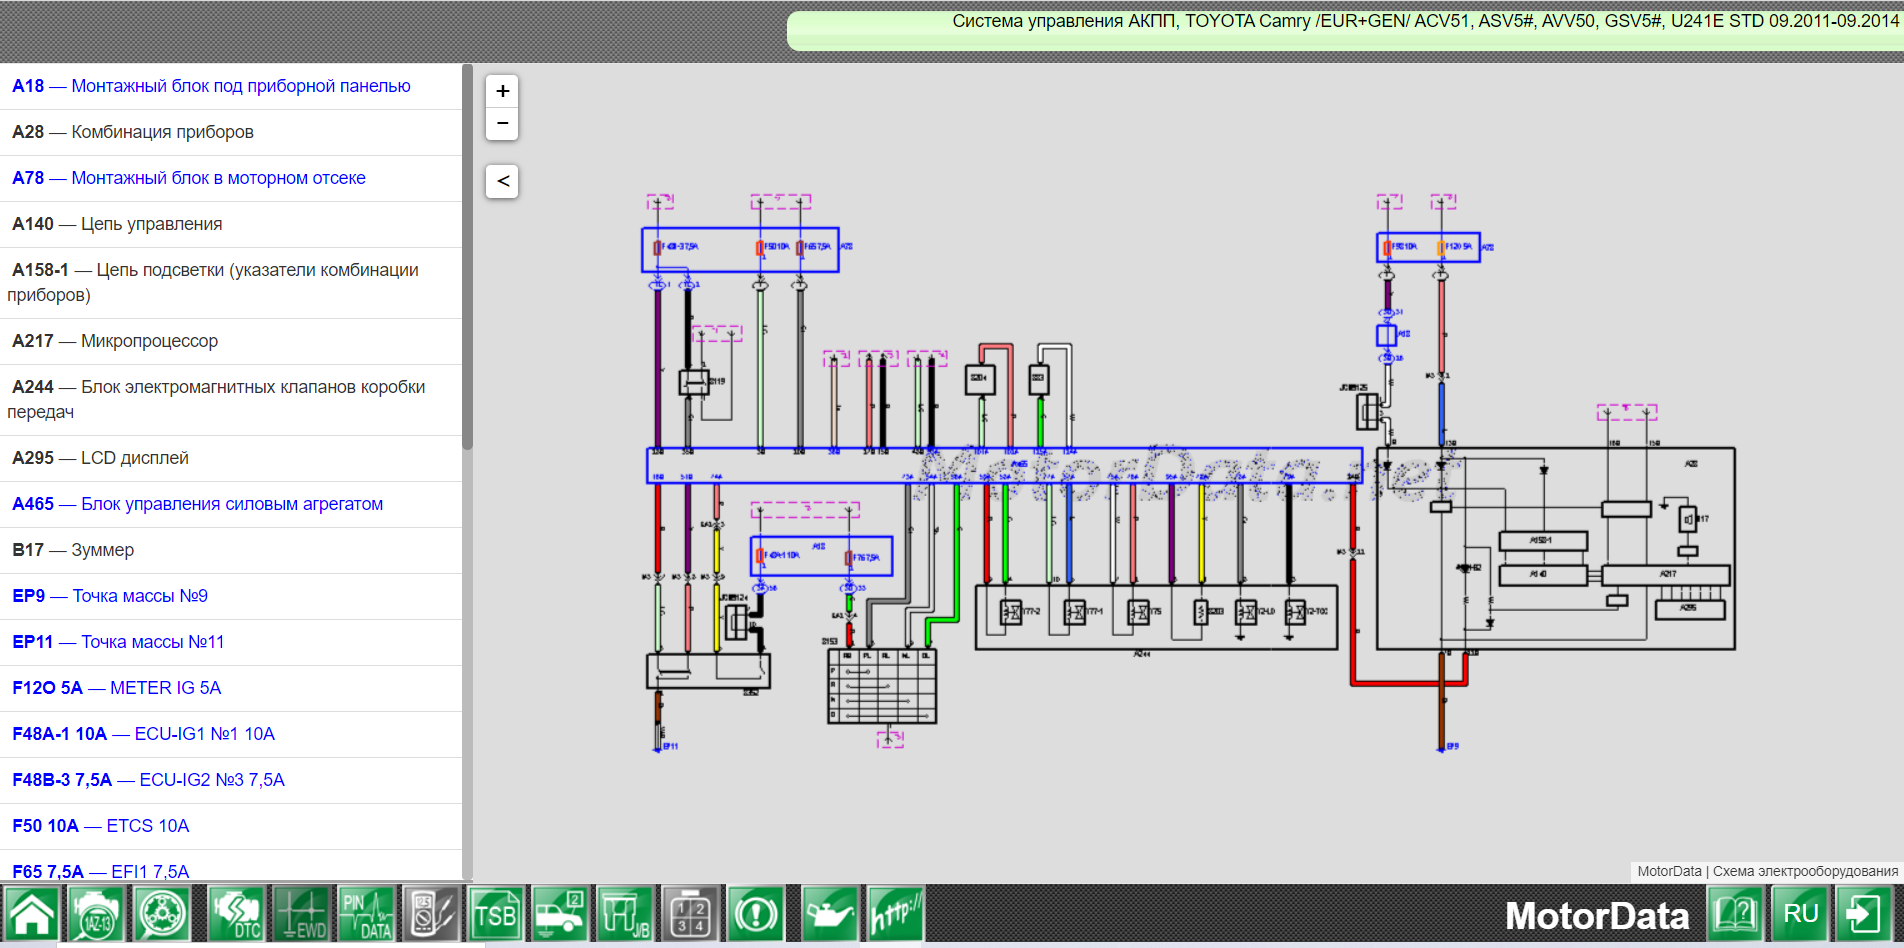Open the engine 1AZ search icon

97,914
